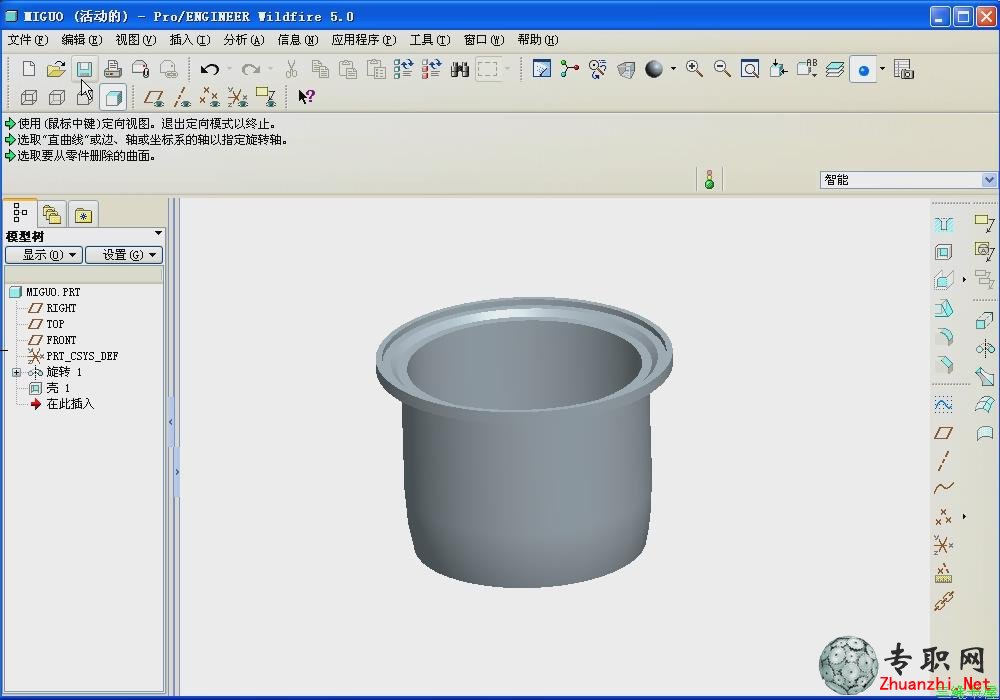The image size is (1000, 700).
Task: Click the chain link icon on right toolbar
Action: point(944,601)
